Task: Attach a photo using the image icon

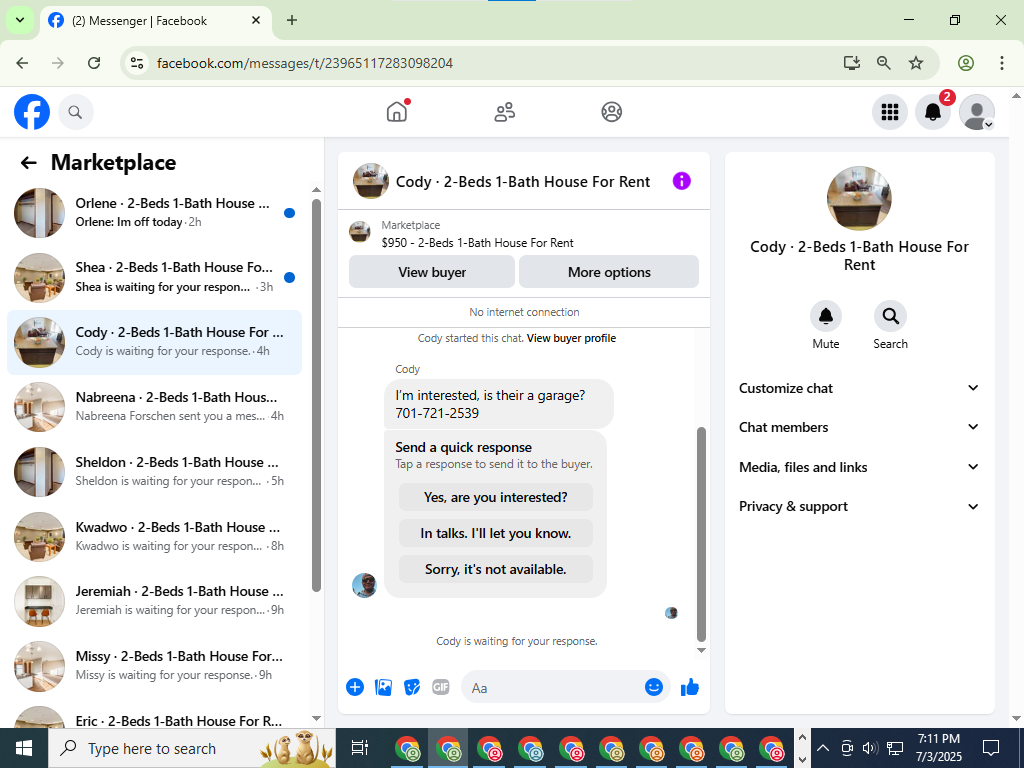Action: point(383,687)
